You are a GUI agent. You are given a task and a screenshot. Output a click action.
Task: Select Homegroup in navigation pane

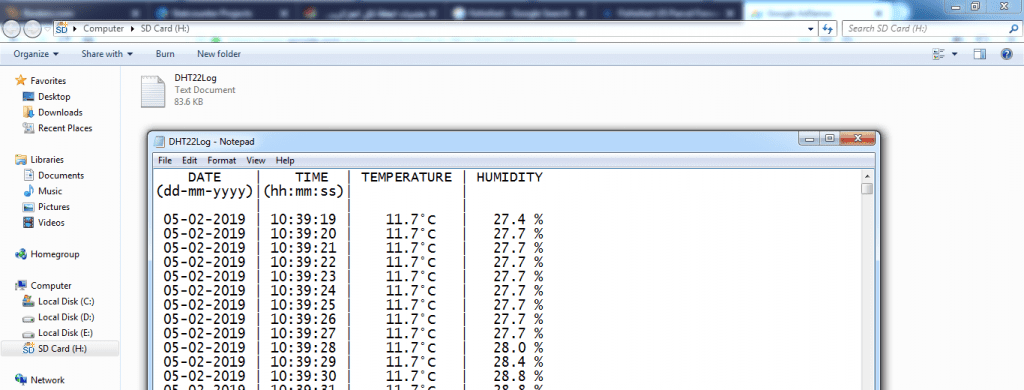pos(55,254)
